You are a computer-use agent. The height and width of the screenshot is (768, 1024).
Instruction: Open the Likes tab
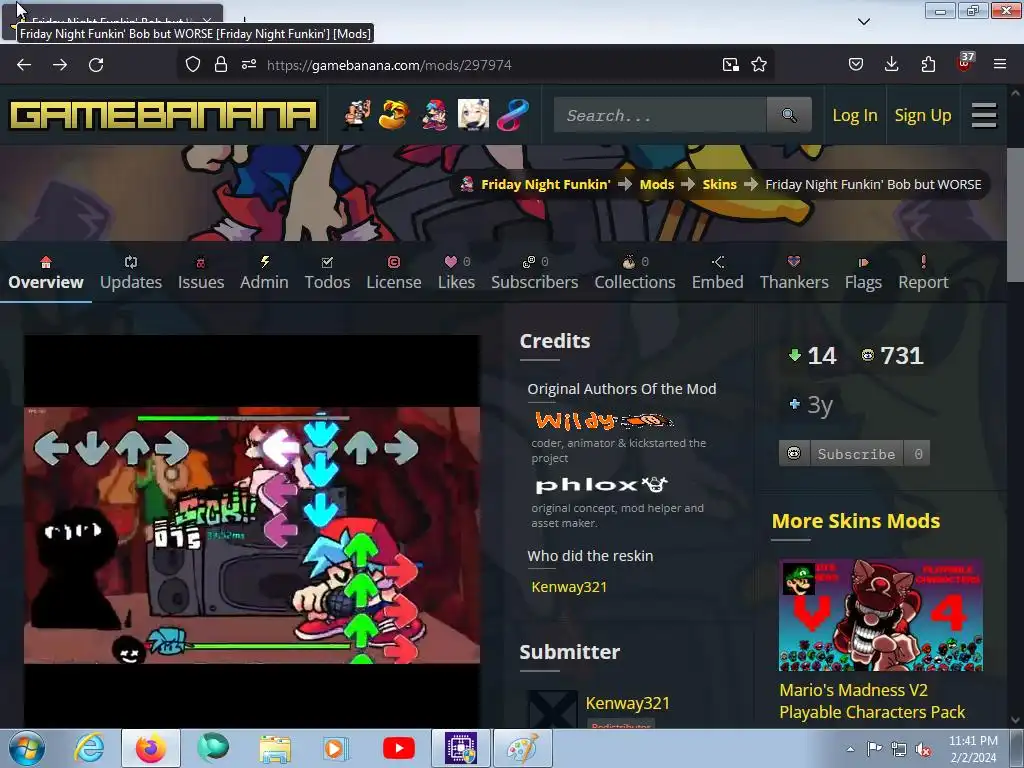pyautogui.click(x=456, y=274)
